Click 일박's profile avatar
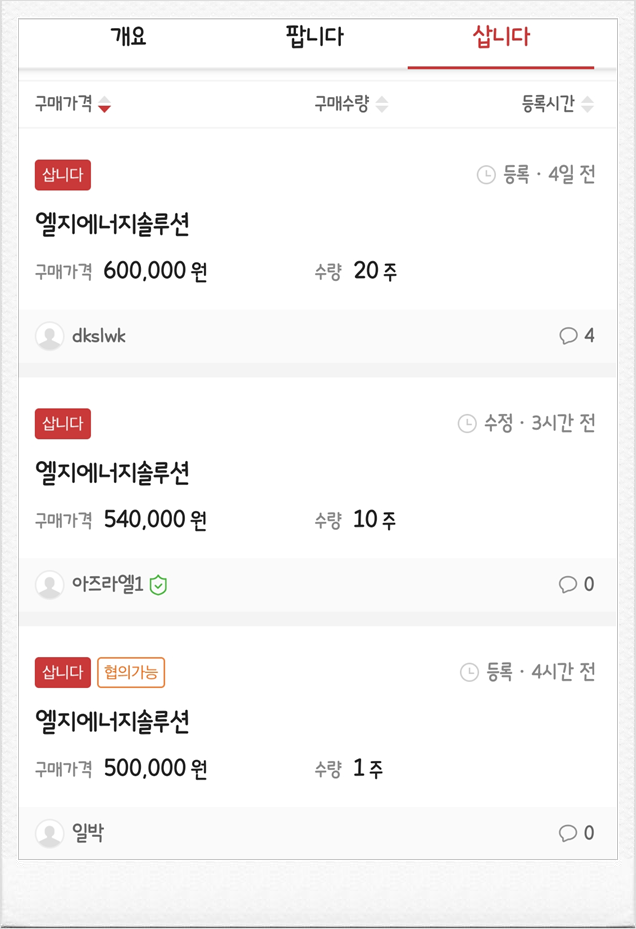Viewport: 636px width, 929px height. (x=50, y=834)
